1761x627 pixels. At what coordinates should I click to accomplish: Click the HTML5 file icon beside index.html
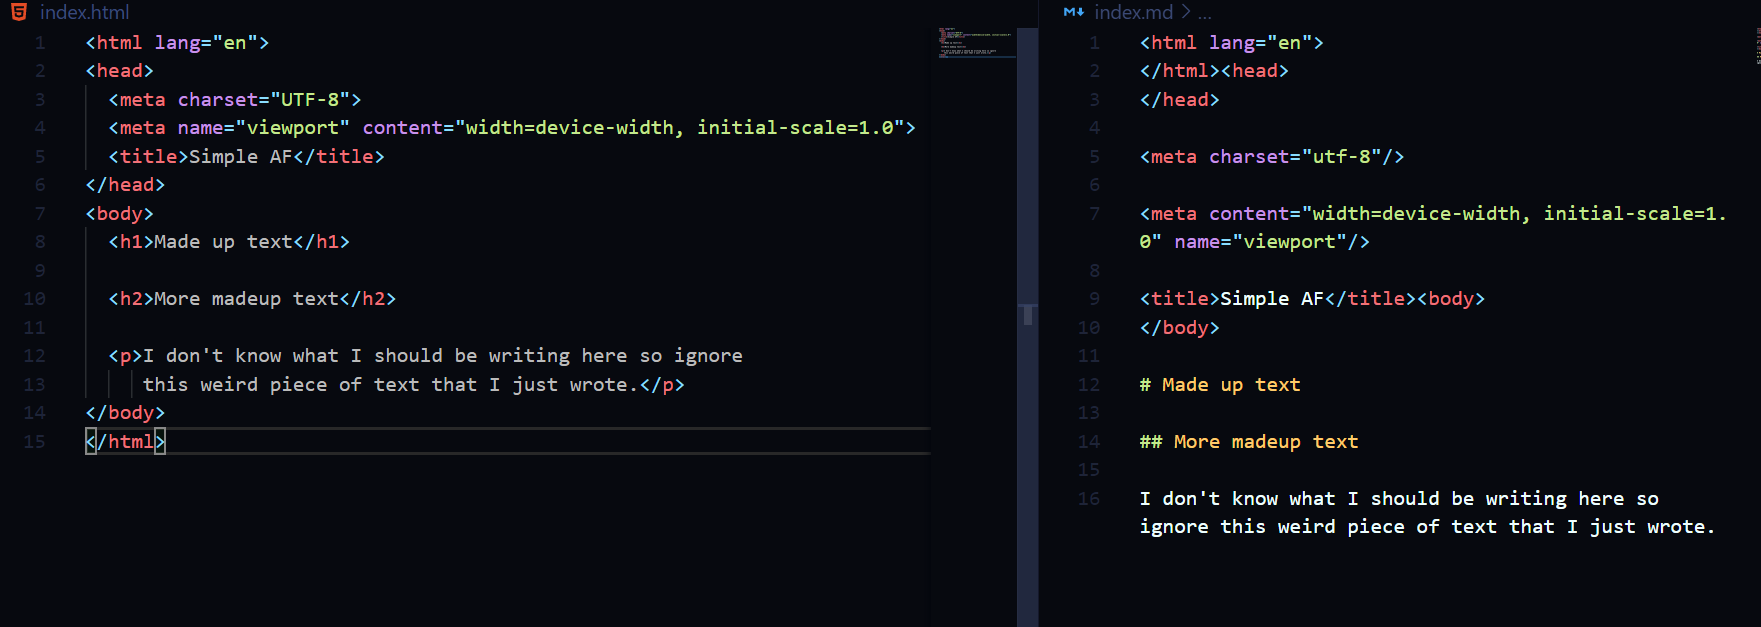coord(18,12)
